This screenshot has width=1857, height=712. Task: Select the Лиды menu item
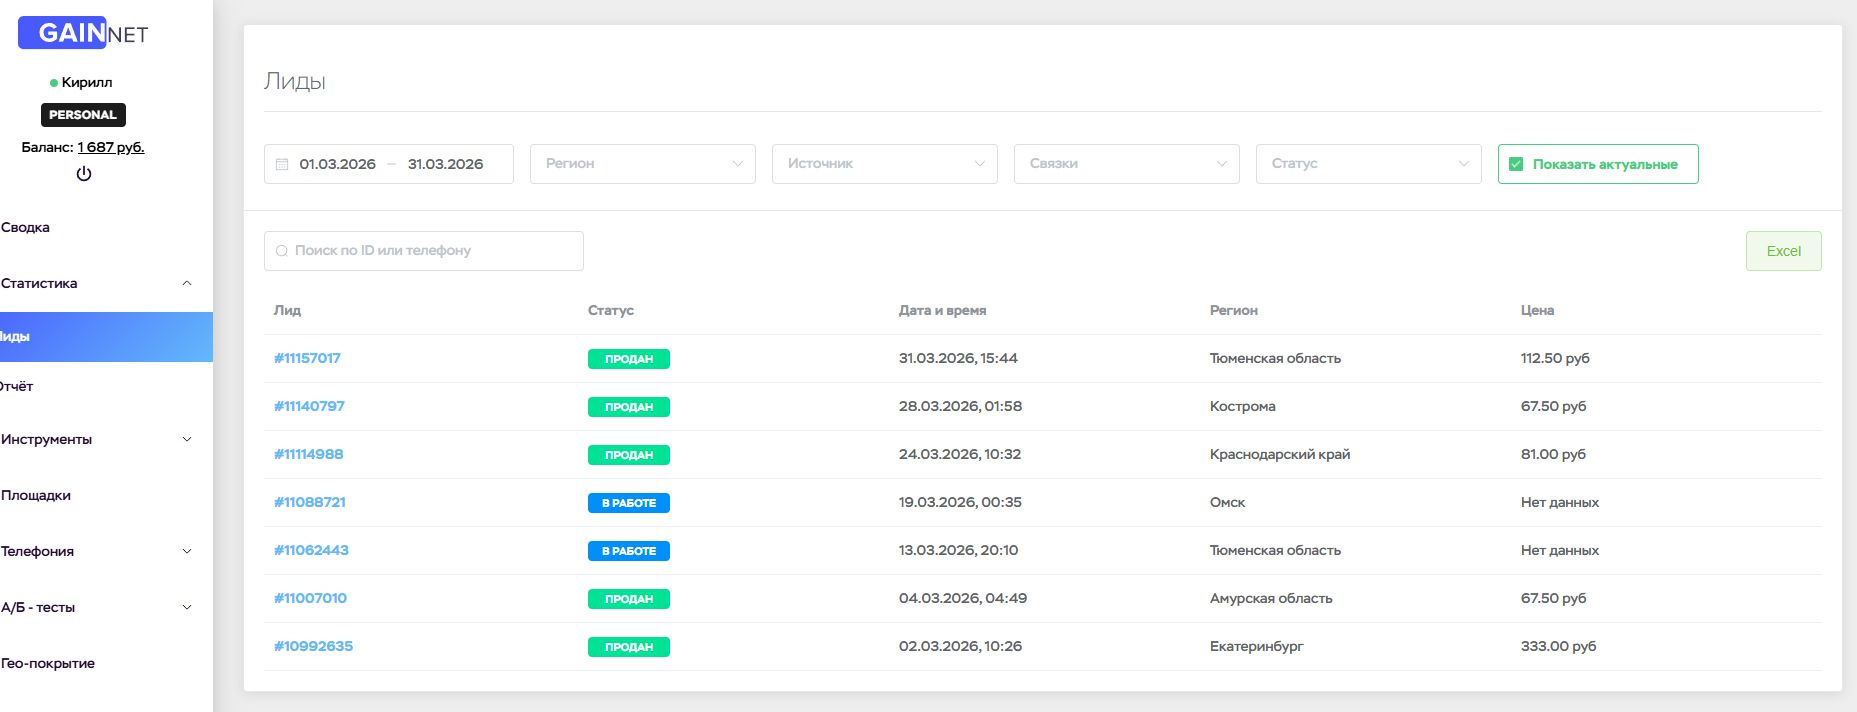coord(106,336)
